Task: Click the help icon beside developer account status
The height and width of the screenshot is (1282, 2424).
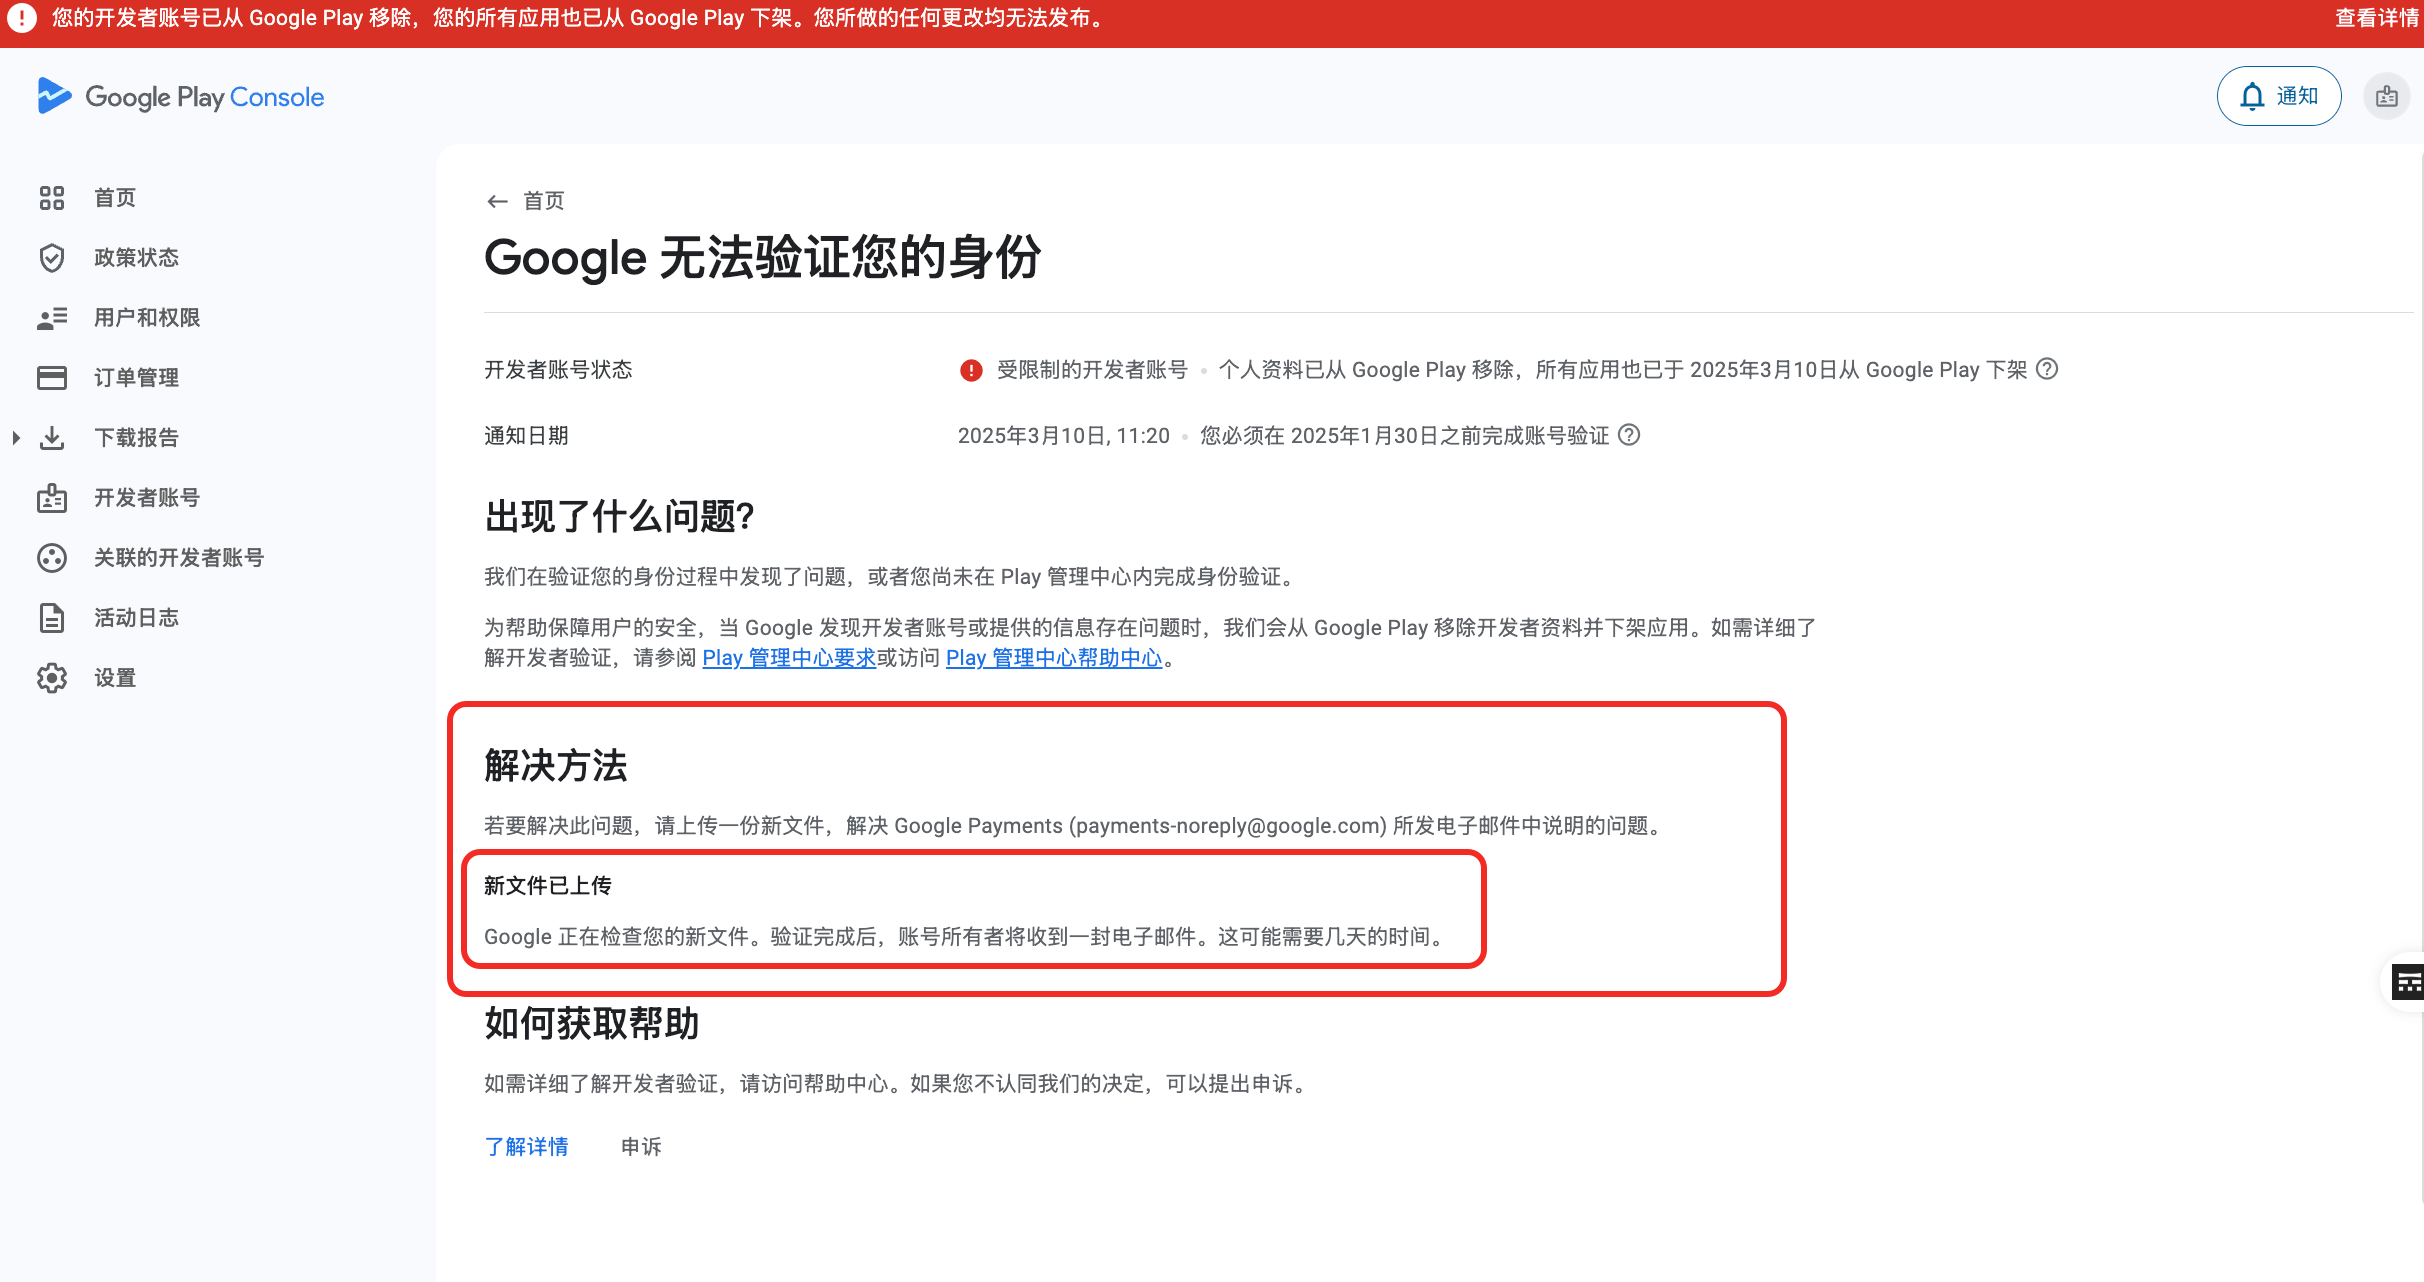Action: 2047,369
